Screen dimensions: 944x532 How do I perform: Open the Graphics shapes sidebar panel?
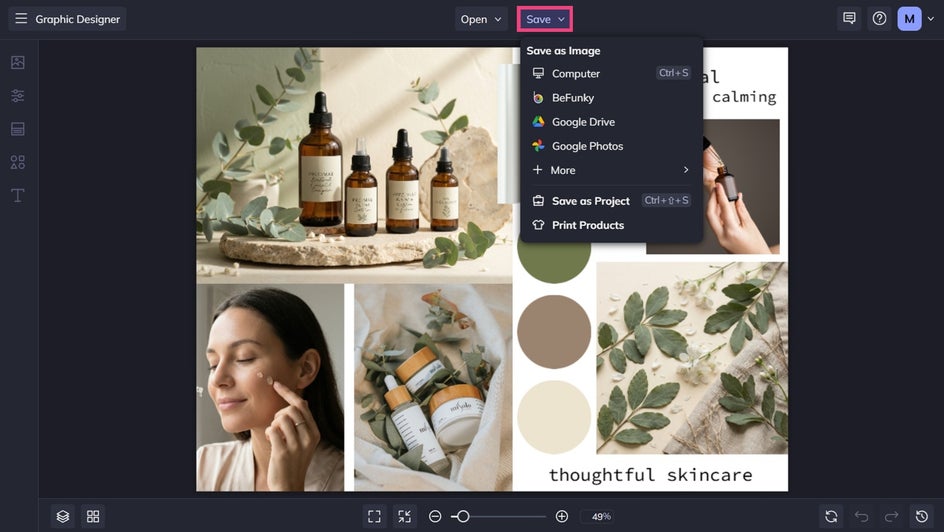(x=18, y=162)
